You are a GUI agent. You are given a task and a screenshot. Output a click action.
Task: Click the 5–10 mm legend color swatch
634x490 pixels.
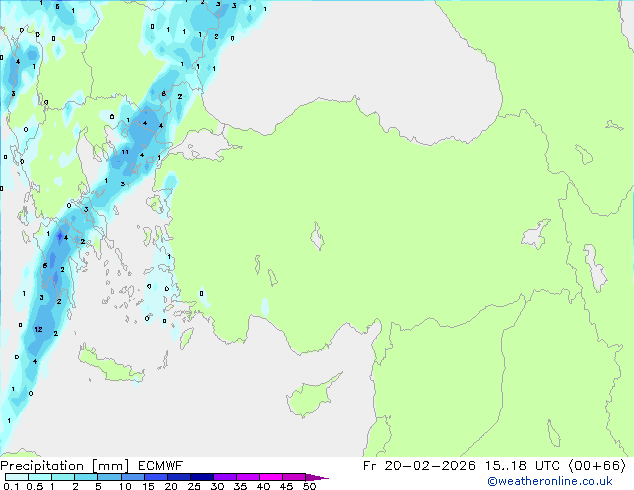(109, 477)
